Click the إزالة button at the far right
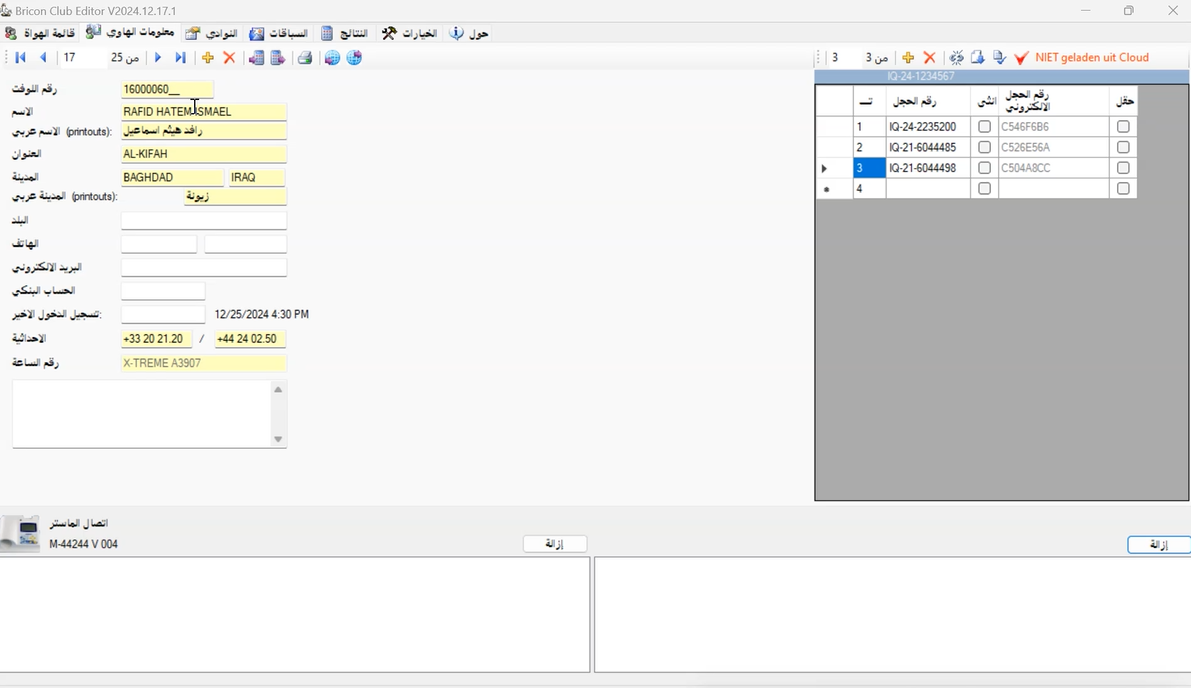The width and height of the screenshot is (1191, 688). tap(1157, 545)
